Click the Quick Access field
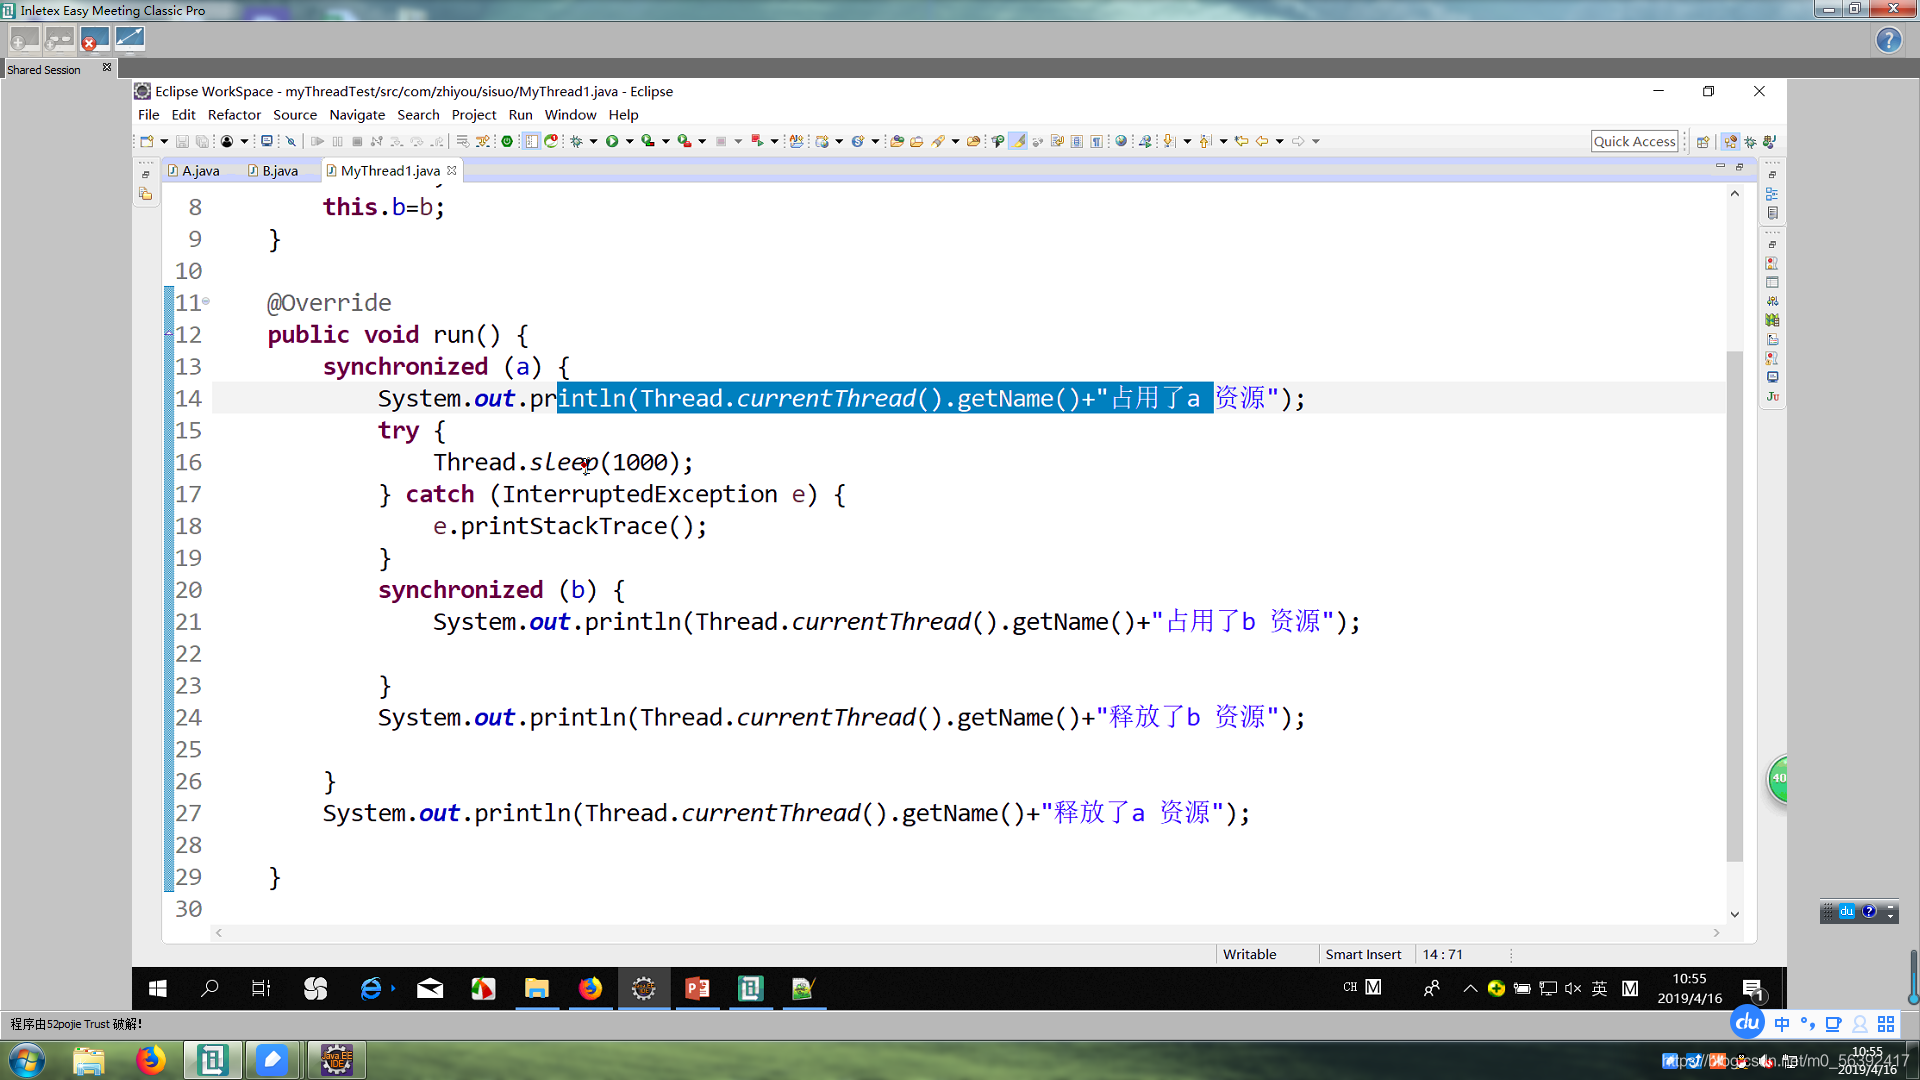 [x=1634, y=141]
